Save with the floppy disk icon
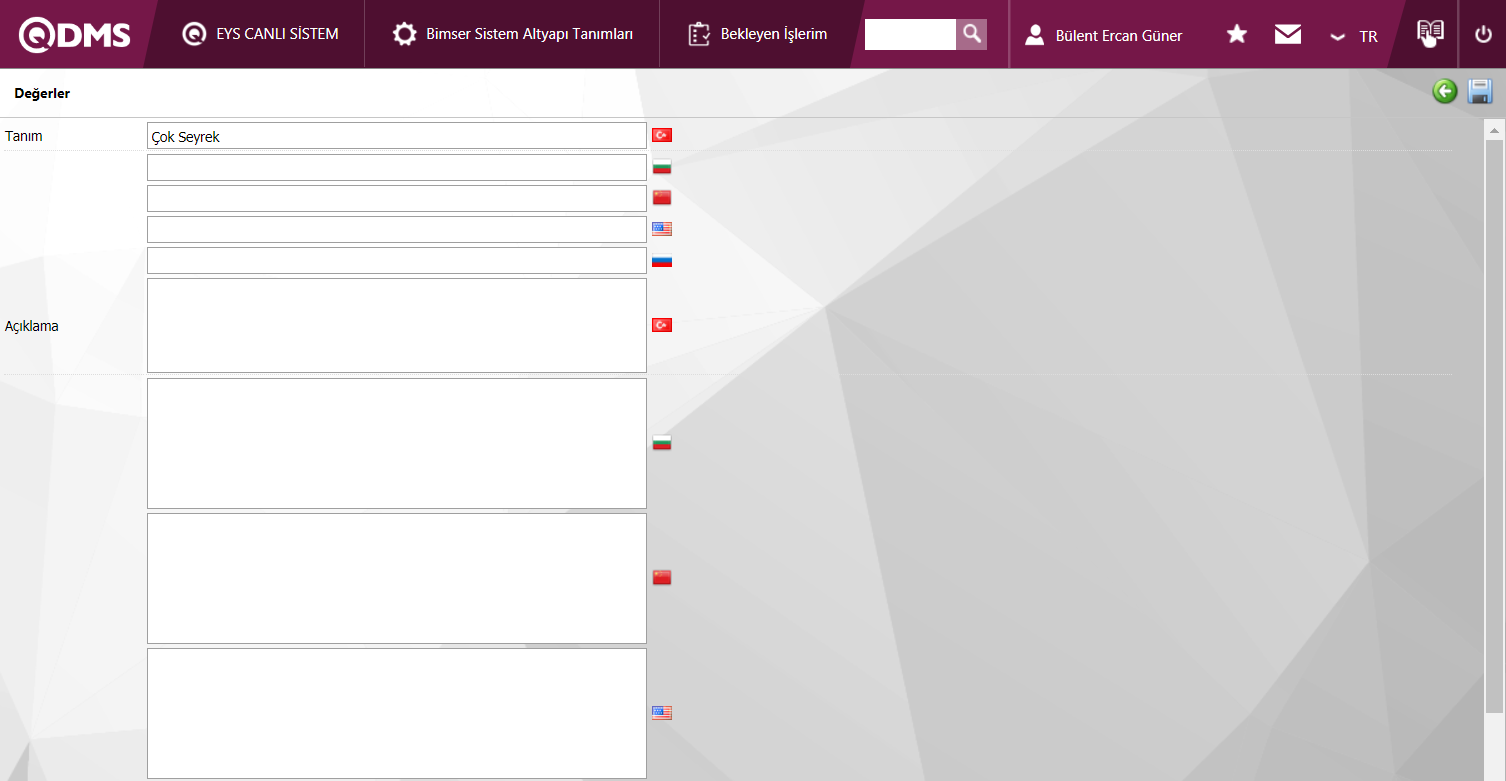 [1480, 92]
